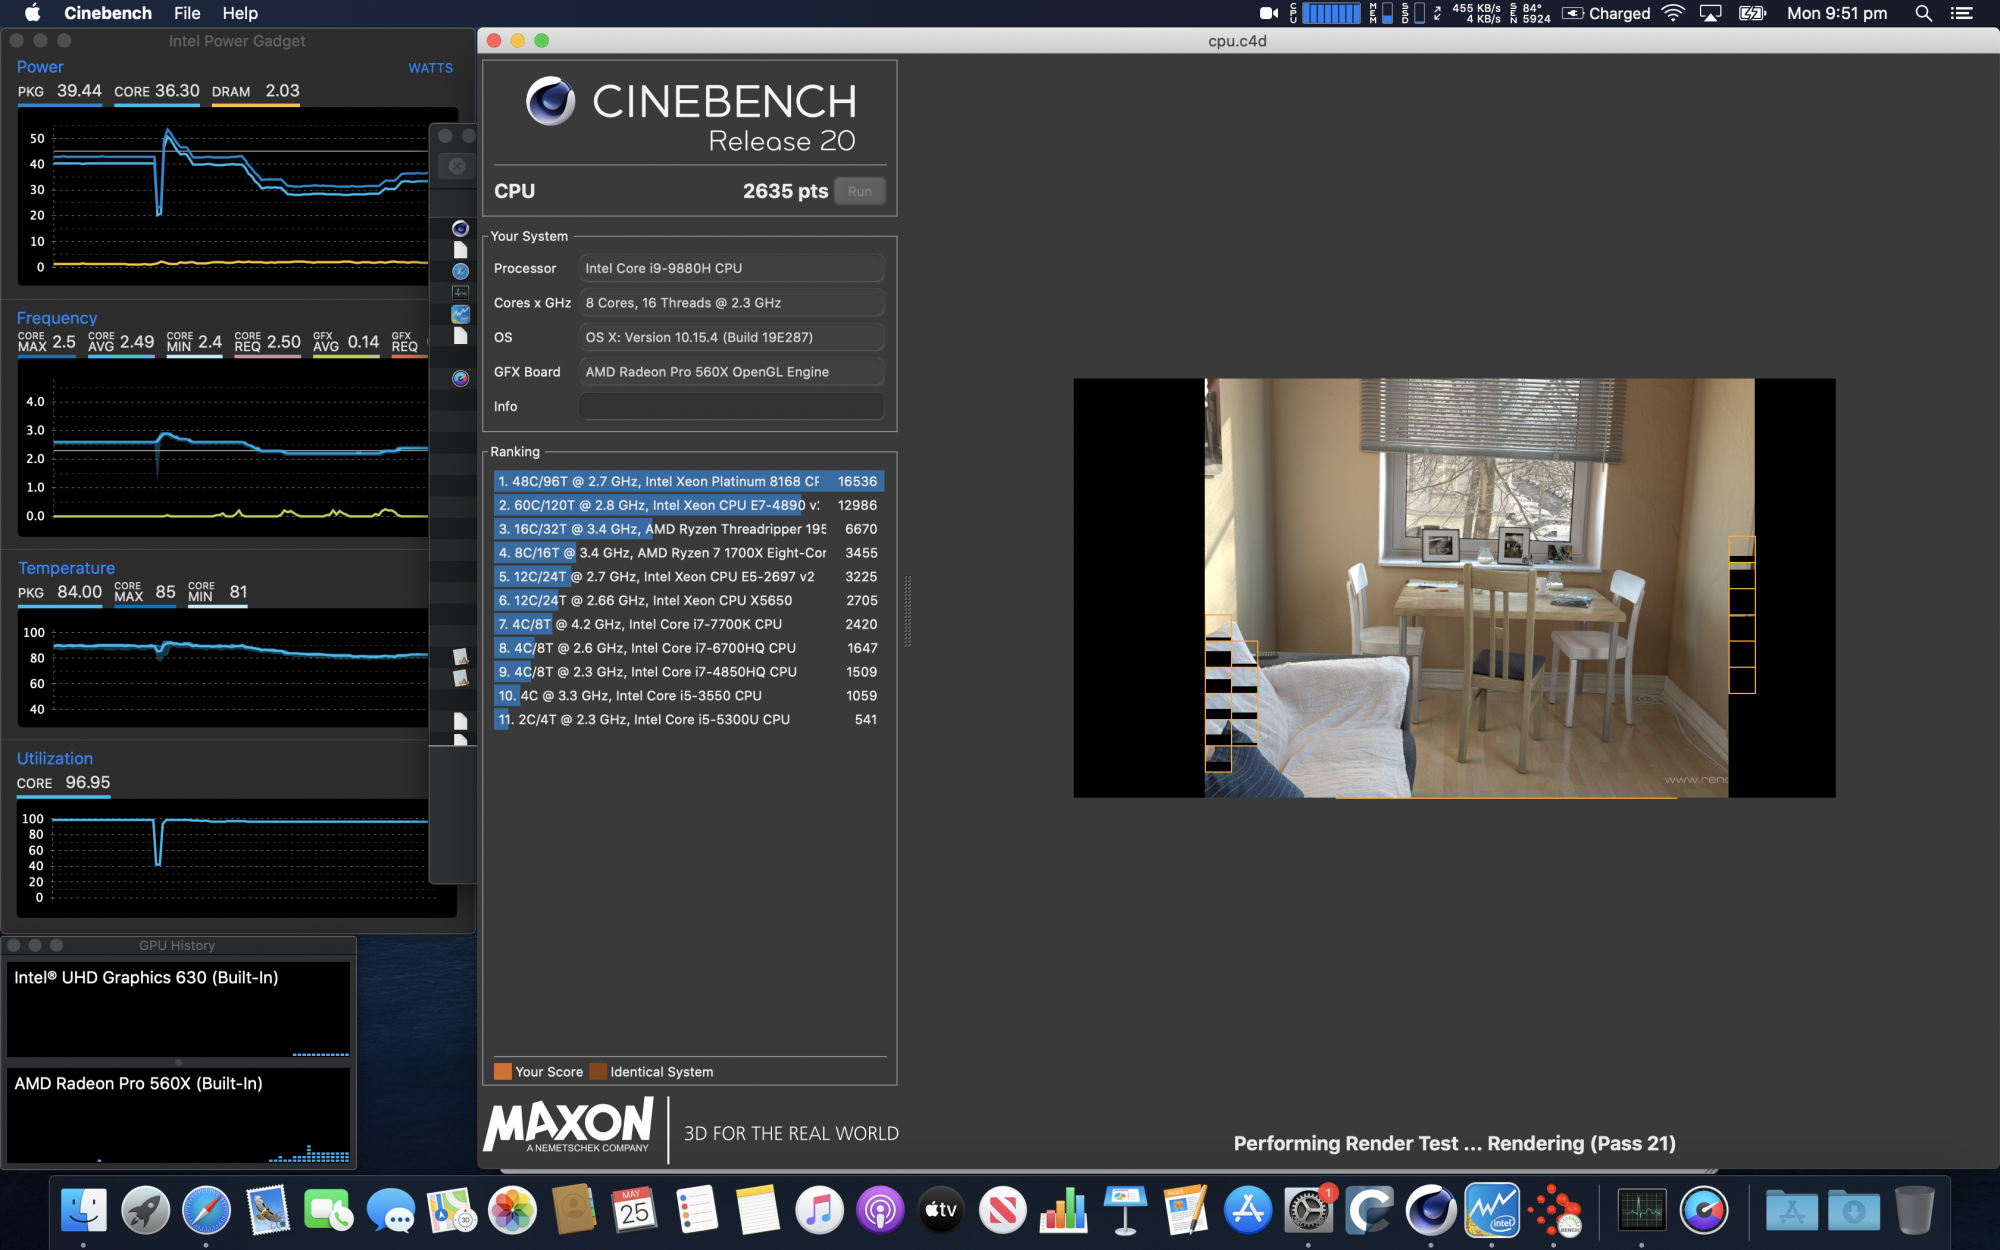Click the empty Info text field
This screenshot has height=1250, width=2000.
tap(731, 406)
